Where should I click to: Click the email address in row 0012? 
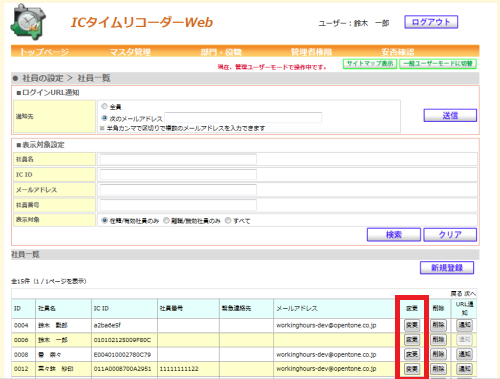(x=326, y=369)
